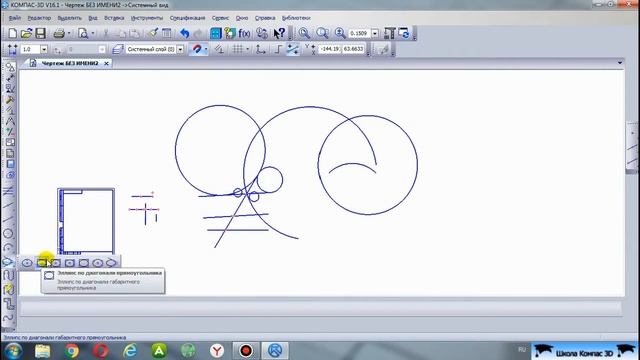Viewport: 640px width, 360px height.
Task: Expand the print button dropdown arrow
Action: click(x=69, y=33)
